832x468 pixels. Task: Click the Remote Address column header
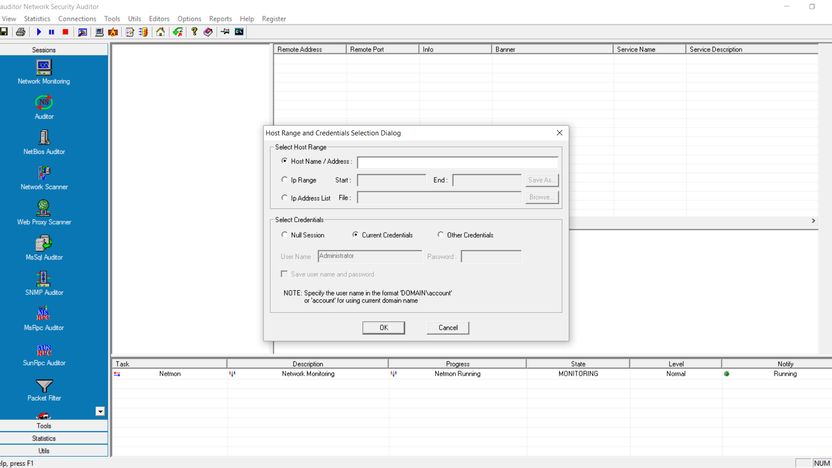pos(310,49)
